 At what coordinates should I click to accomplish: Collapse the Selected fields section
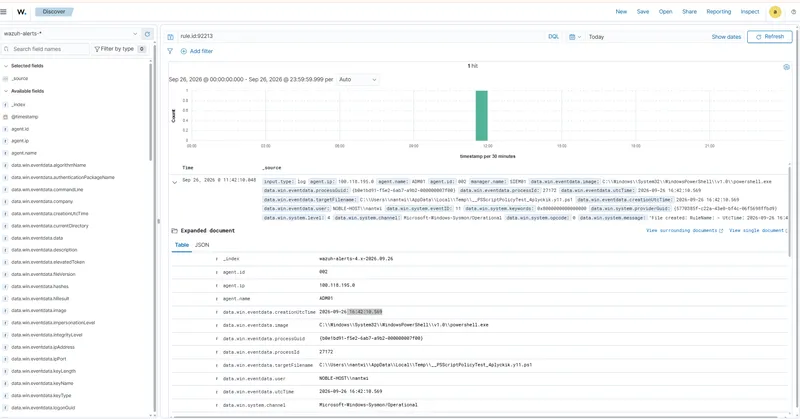point(6,66)
